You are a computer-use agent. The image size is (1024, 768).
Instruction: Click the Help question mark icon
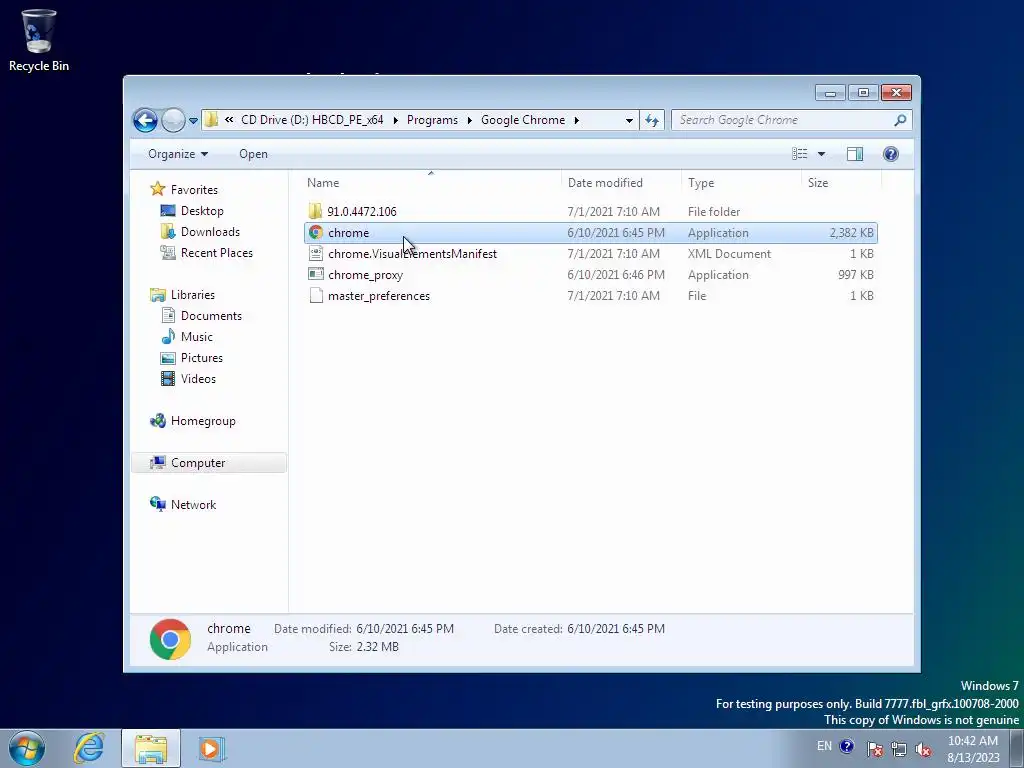point(891,153)
